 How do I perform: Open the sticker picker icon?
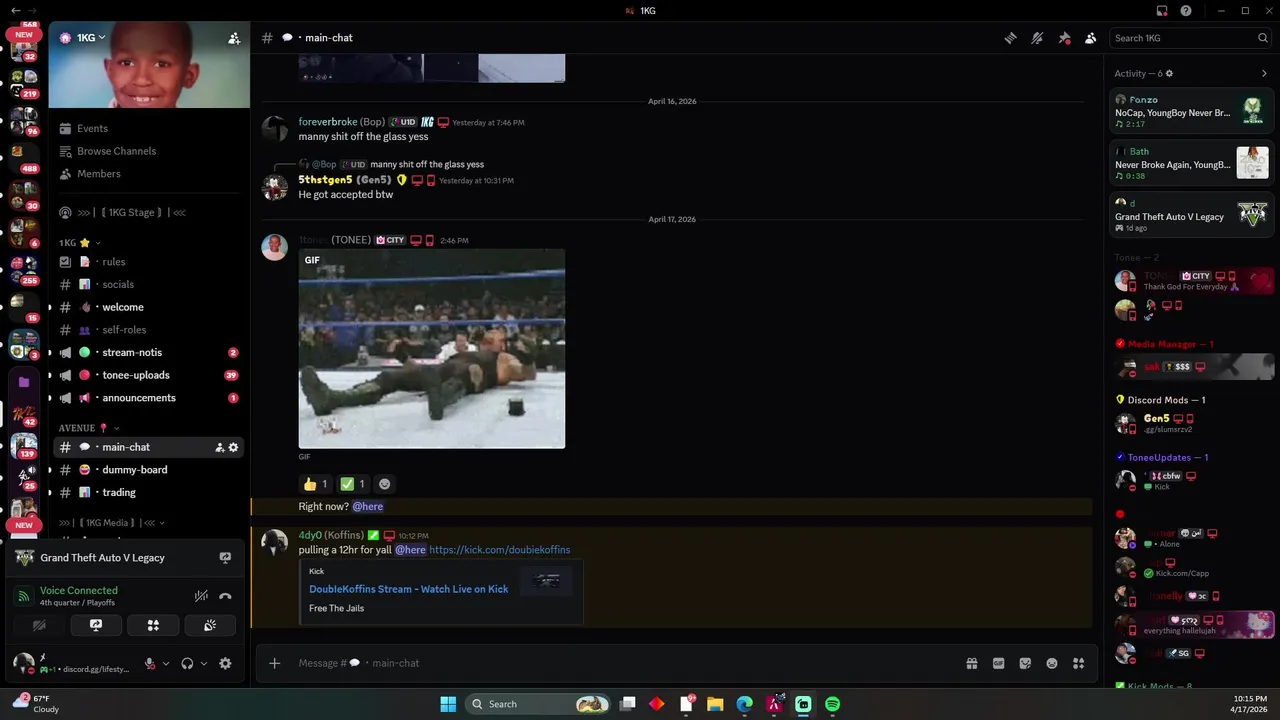pyautogui.click(x=1025, y=663)
